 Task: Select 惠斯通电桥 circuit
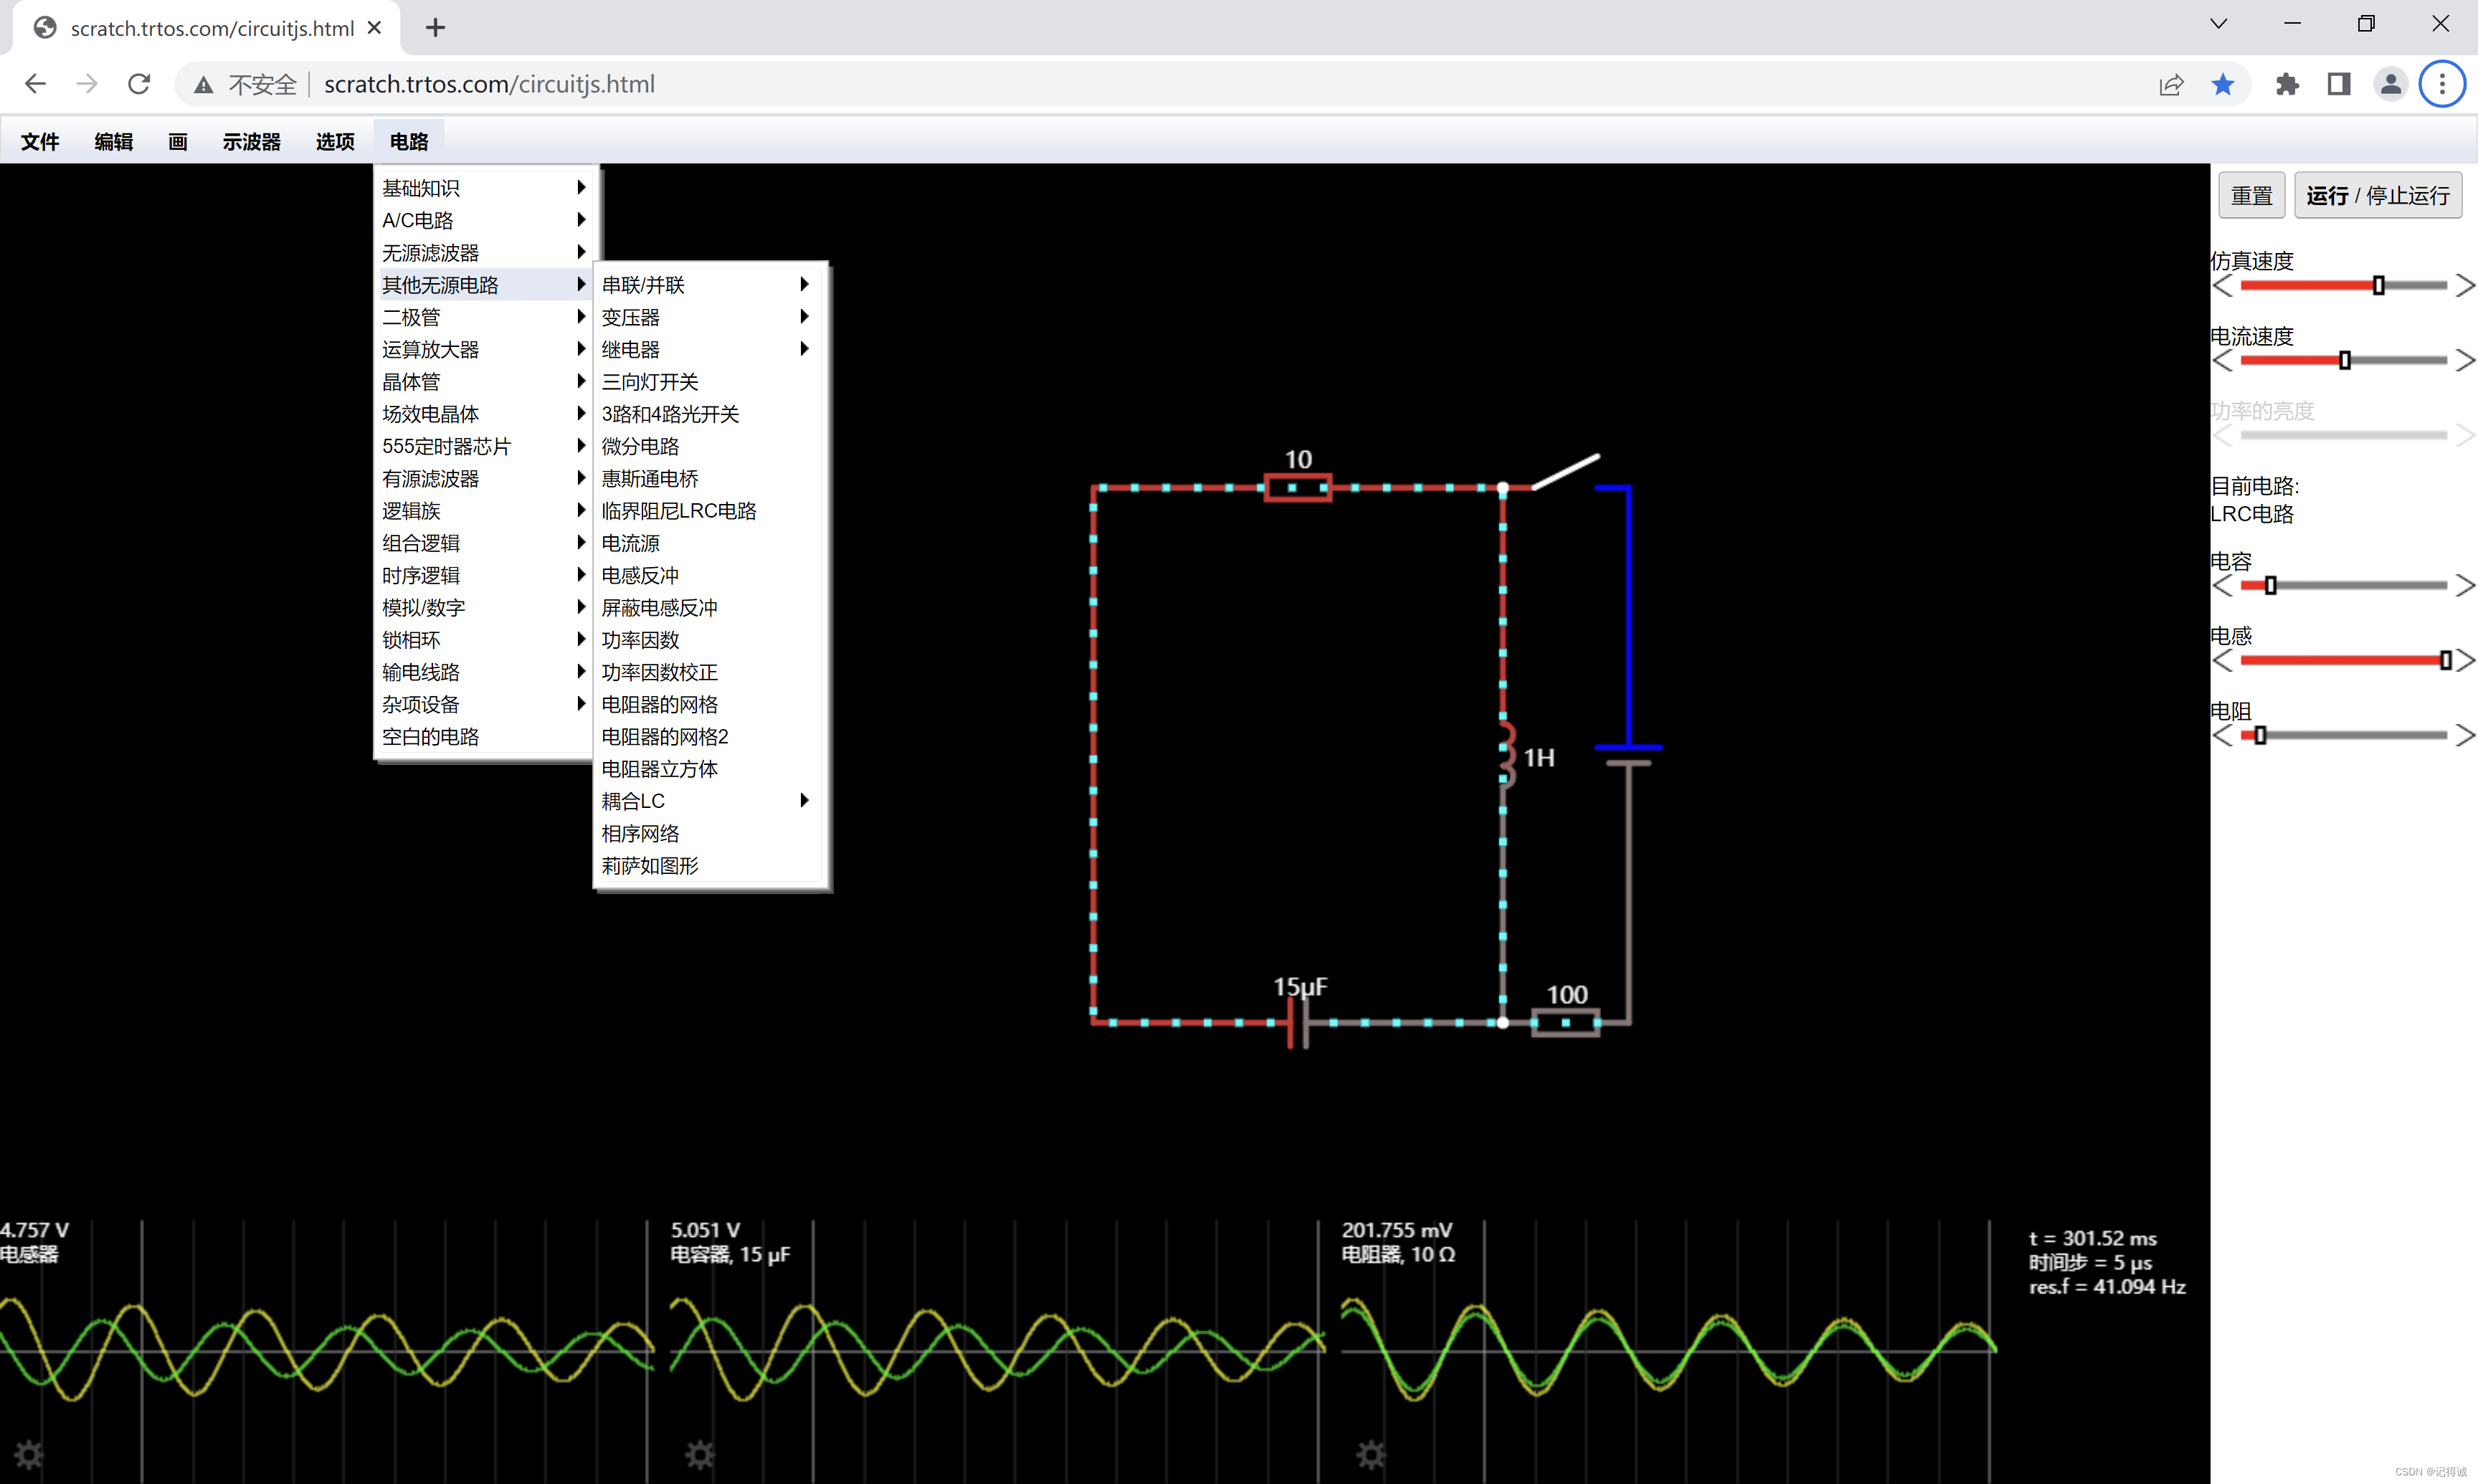[708, 479]
